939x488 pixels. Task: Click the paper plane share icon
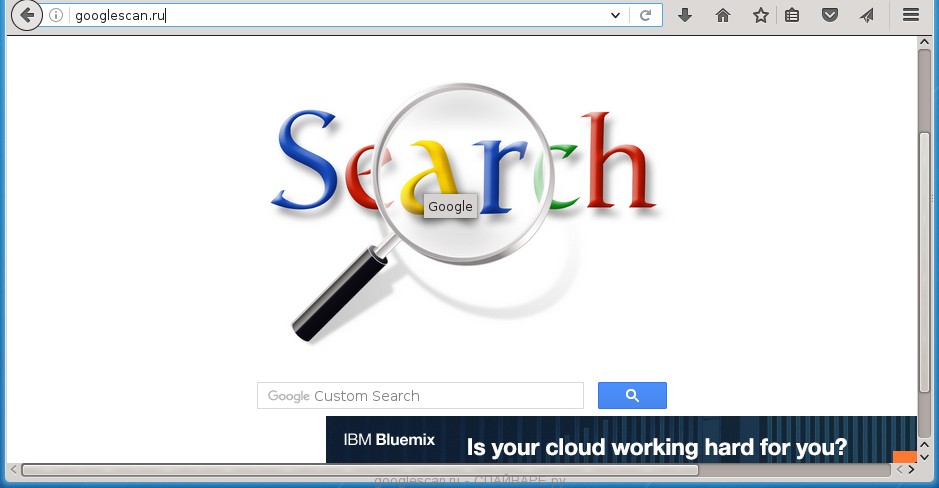(x=866, y=15)
